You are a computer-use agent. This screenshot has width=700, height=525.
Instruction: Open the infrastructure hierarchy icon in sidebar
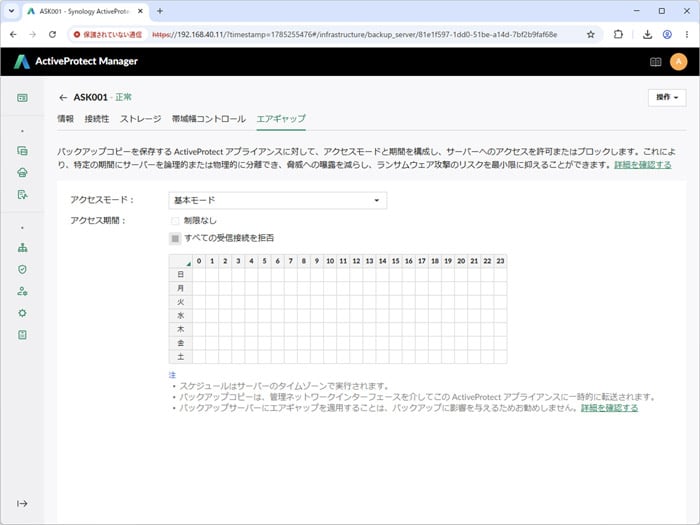[22, 248]
